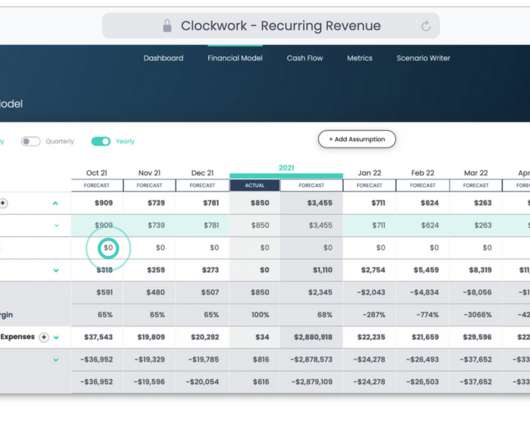Image resolution: width=530 pixels, height=442 pixels.
Task: Click the $616 cell
Action: click(261, 382)
